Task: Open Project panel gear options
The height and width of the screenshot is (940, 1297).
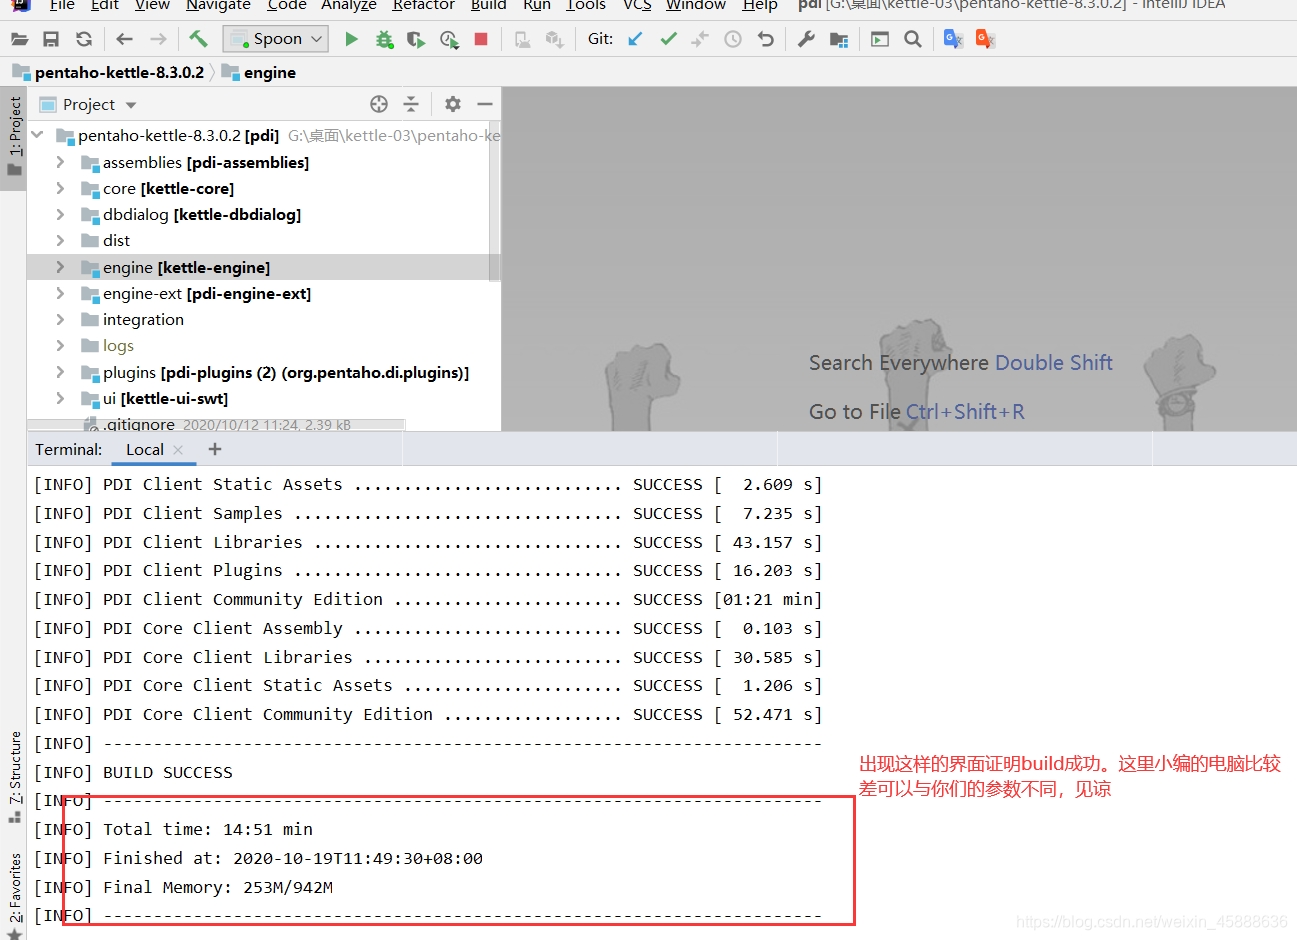Action: 453,104
